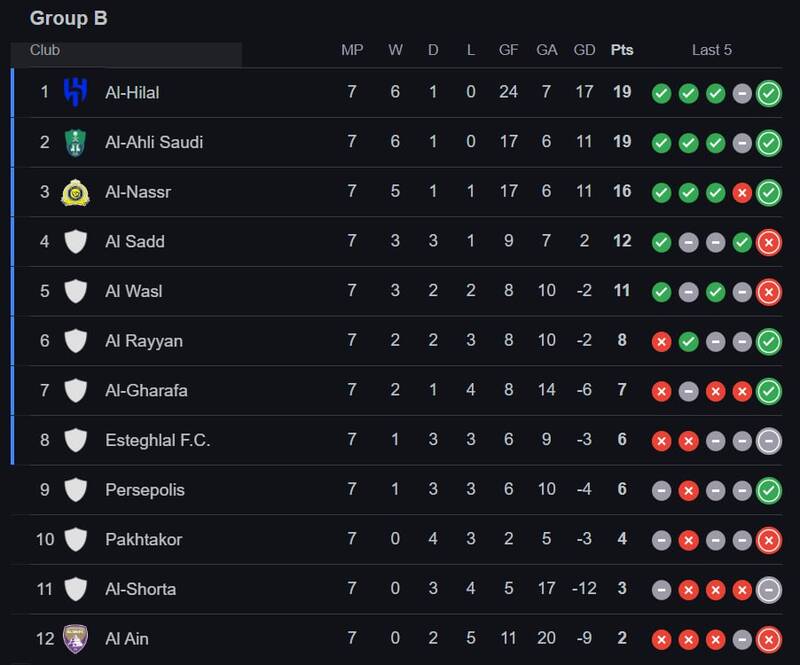Image resolution: width=800 pixels, height=665 pixels.
Task: Click the Al Ain purple club crest
Action: [x=76, y=638]
